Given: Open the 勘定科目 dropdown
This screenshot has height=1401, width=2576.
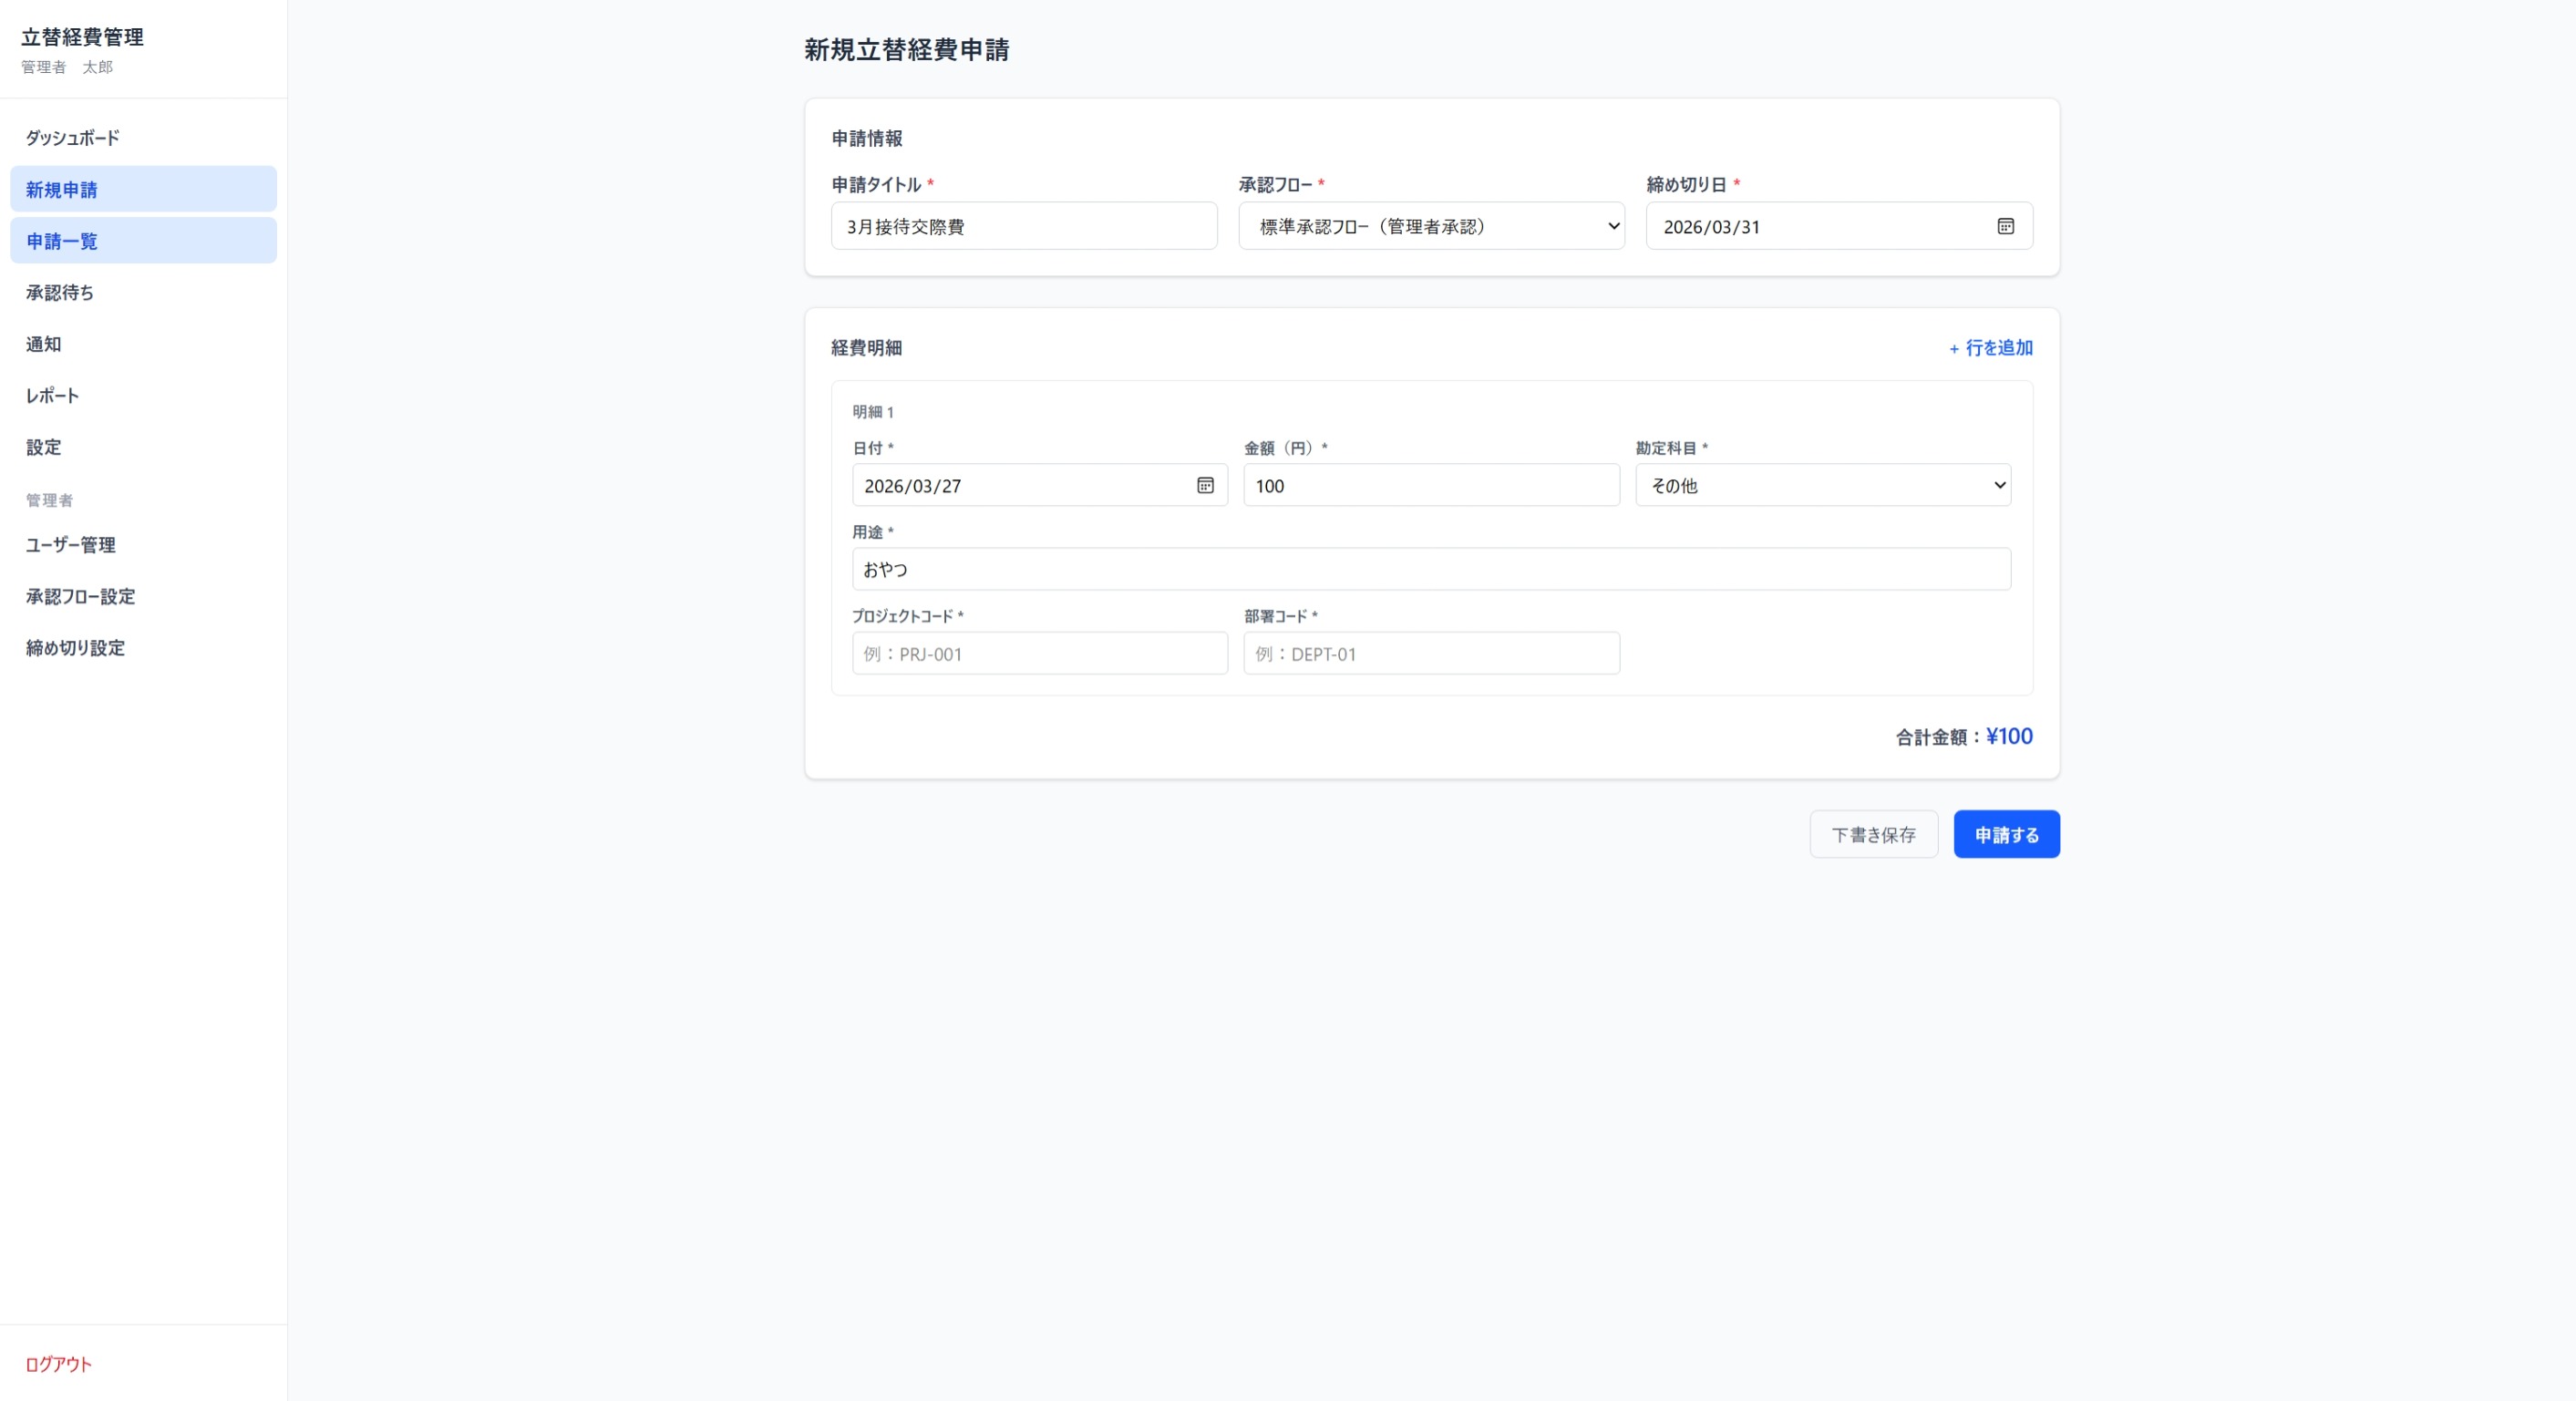Looking at the screenshot, I should (x=1822, y=485).
